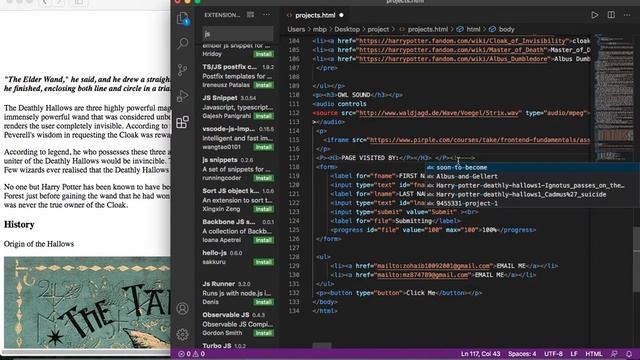Open Extensions panel more actions menu
The width and height of the screenshot is (640, 360).
pyautogui.click(x=267, y=15)
